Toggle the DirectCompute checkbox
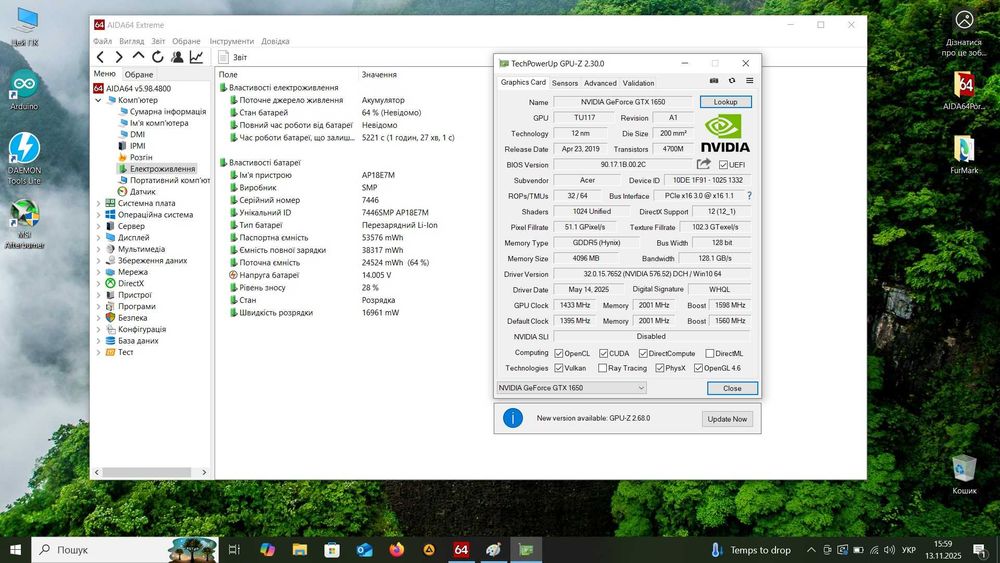 pyautogui.click(x=643, y=353)
